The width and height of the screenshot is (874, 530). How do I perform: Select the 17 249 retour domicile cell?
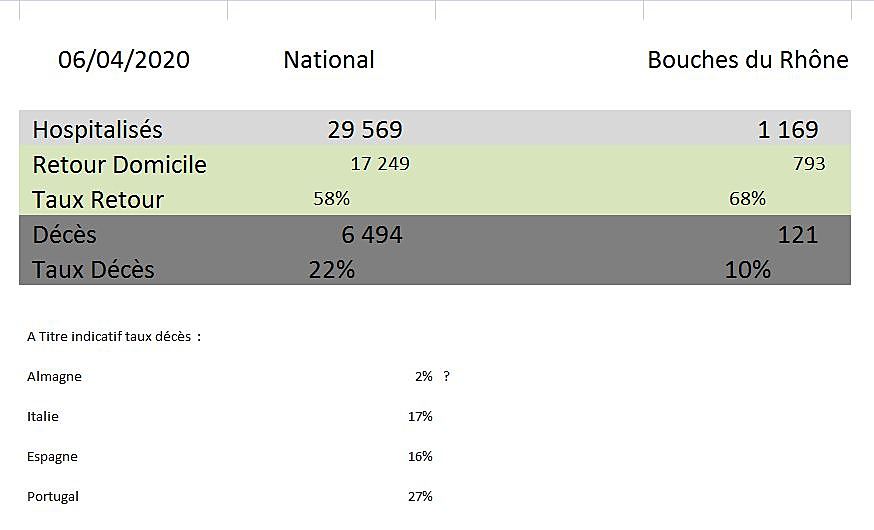(380, 163)
